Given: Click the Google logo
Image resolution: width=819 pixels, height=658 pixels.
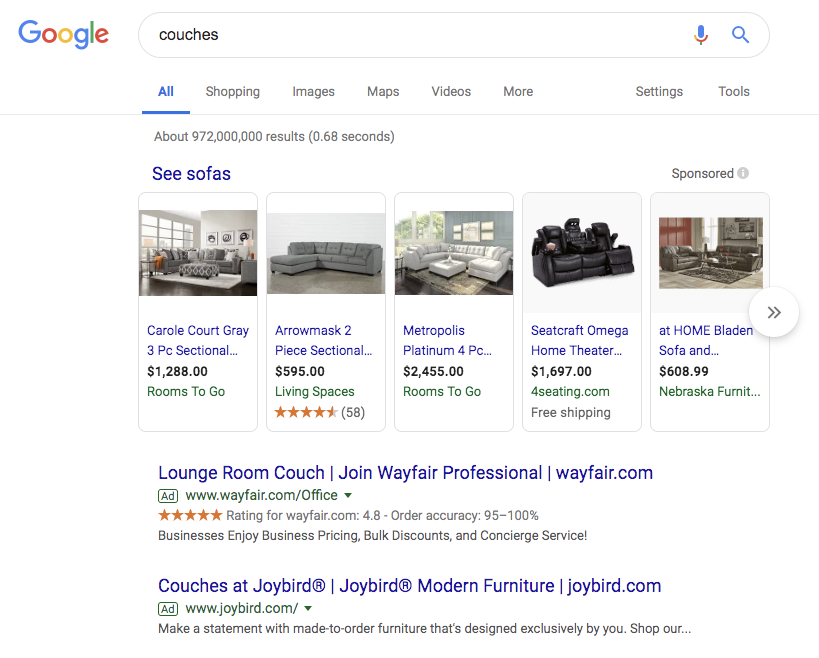Looking at the screenshot, I should click(x=63, y=34).
